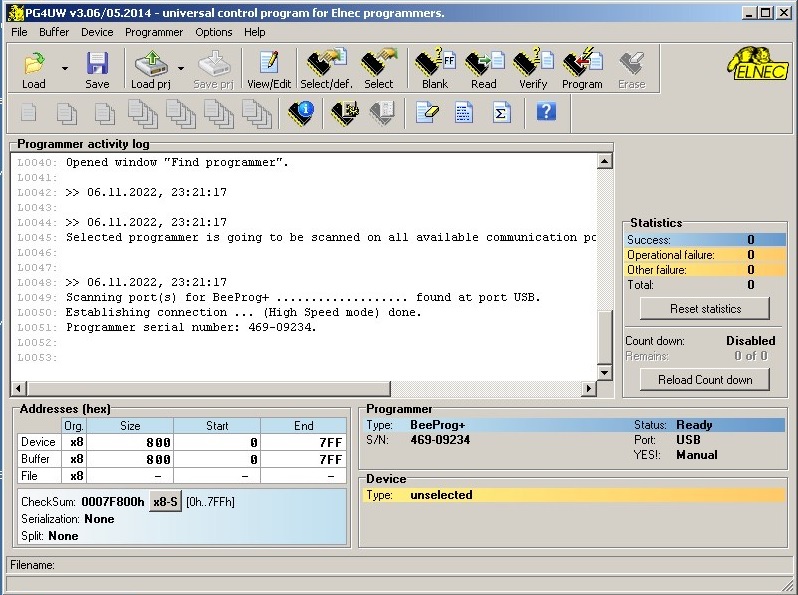Screen dimensions: 798x595
Task: Click the Device row Size cell 800
Action: (130, 442)
